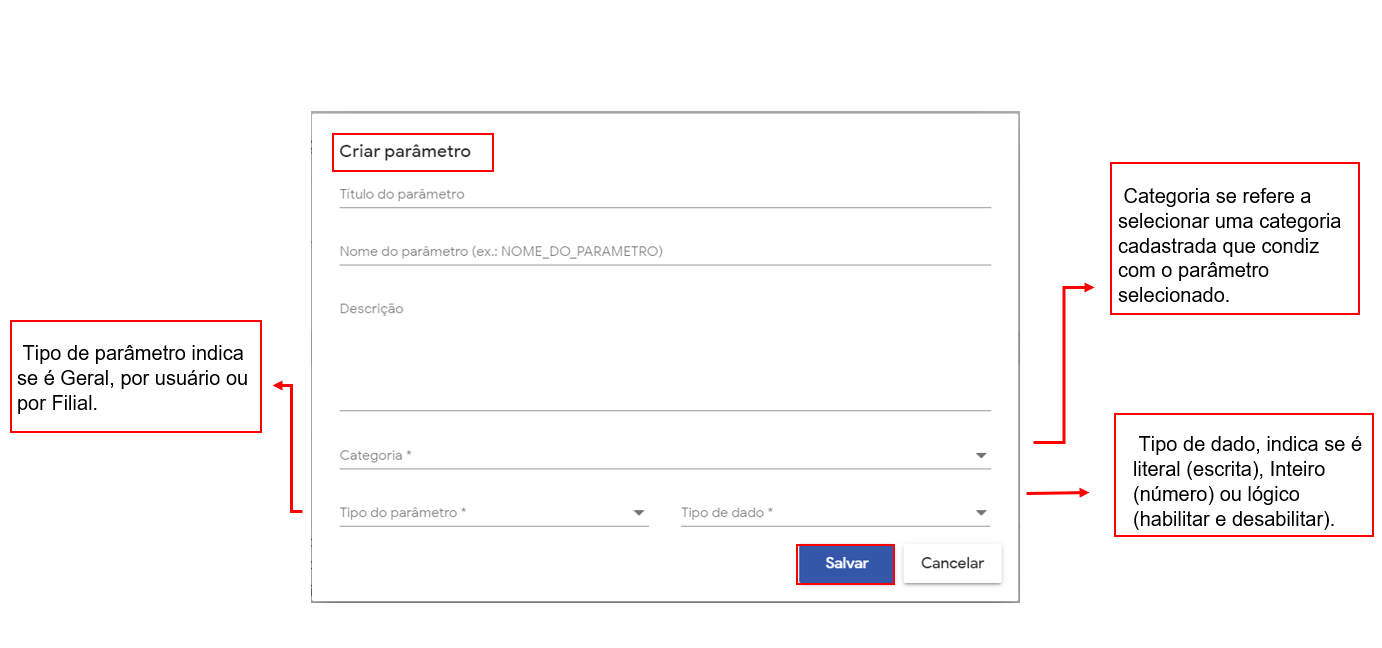Click the Nome do parâmetro input field
Image resolution: width=1382 pixels, height=648 pixels.
coord(665,252)
